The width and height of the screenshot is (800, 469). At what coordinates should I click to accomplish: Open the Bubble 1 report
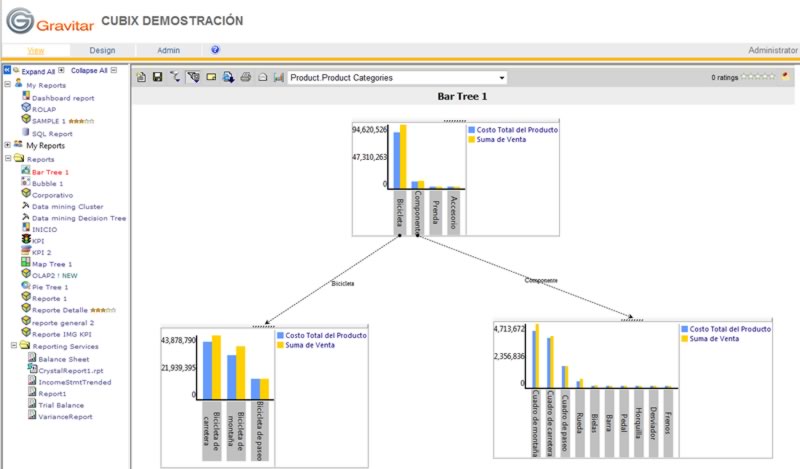[x=47, y=183]
